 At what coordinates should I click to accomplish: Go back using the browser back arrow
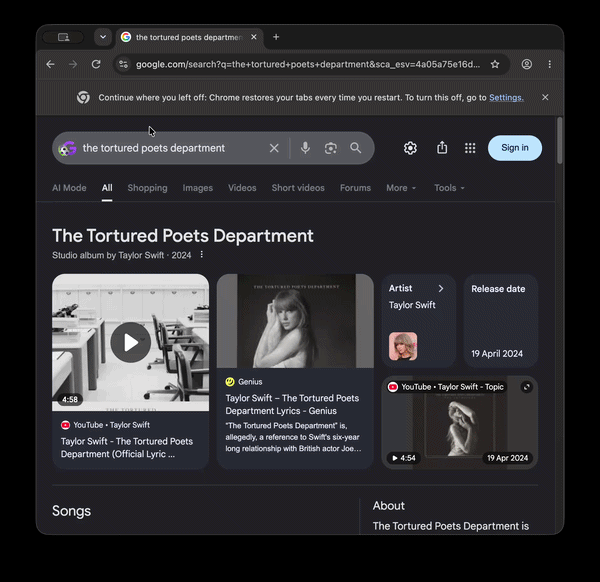(x=51, y=64)
